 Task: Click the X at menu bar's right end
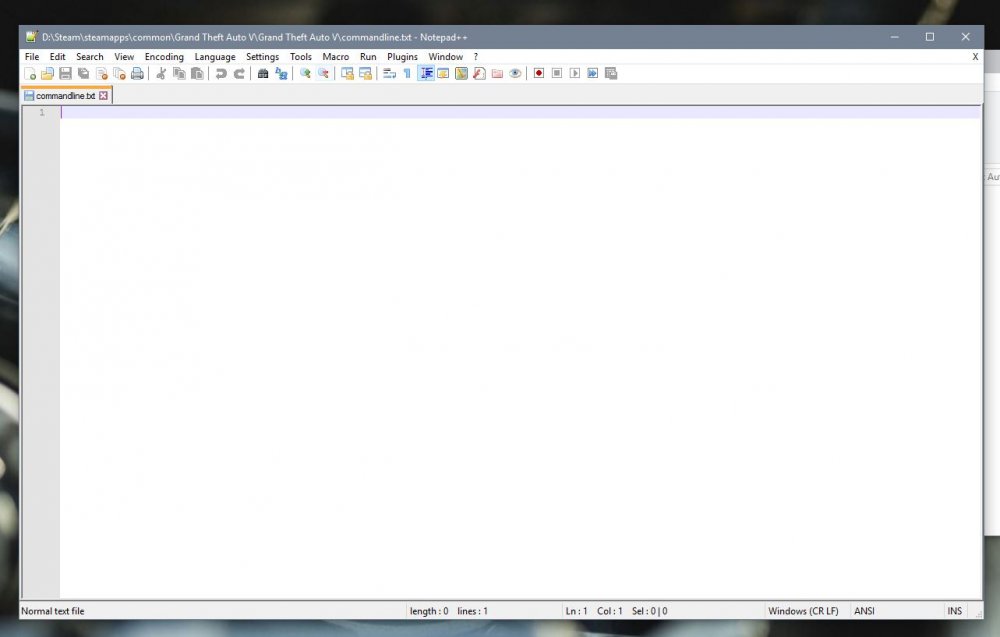pos(975,57)
